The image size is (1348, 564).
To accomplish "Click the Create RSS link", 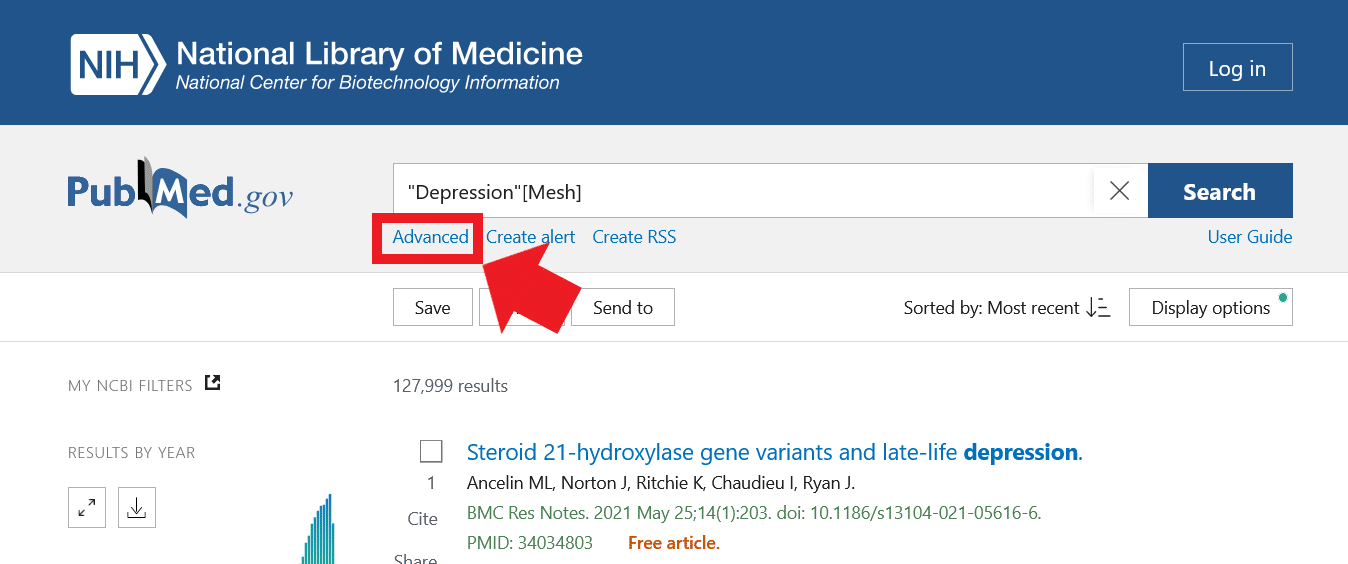I will click(x=634, y=237).
